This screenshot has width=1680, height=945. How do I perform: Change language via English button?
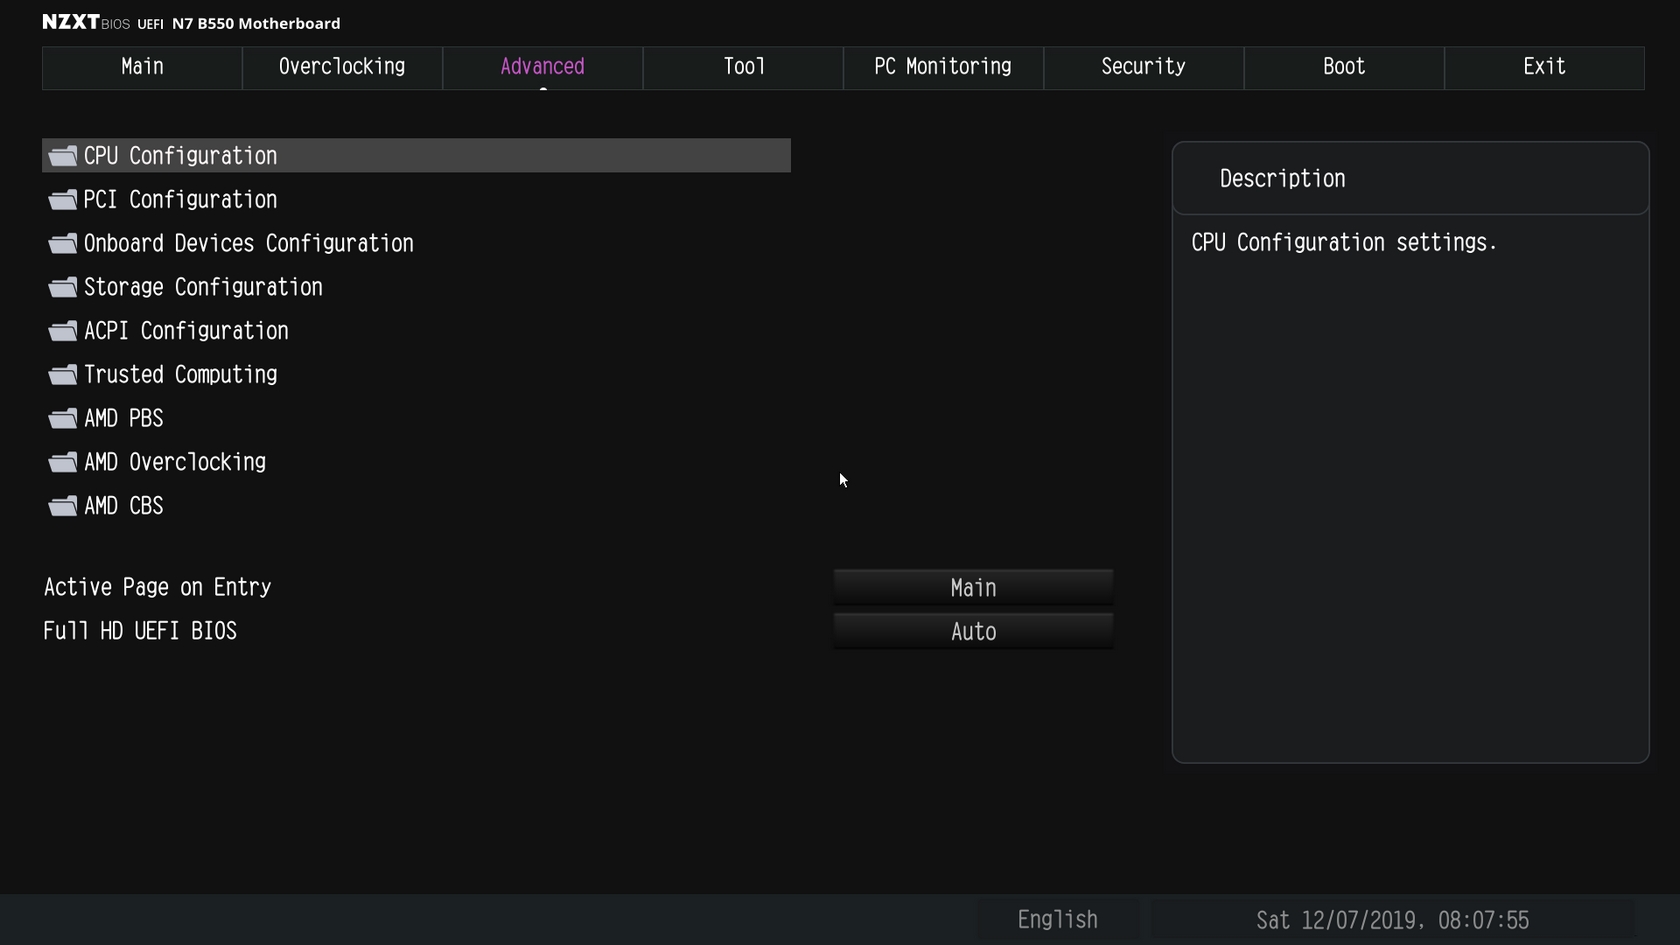pyautogui.click(x=1057, y=920)
